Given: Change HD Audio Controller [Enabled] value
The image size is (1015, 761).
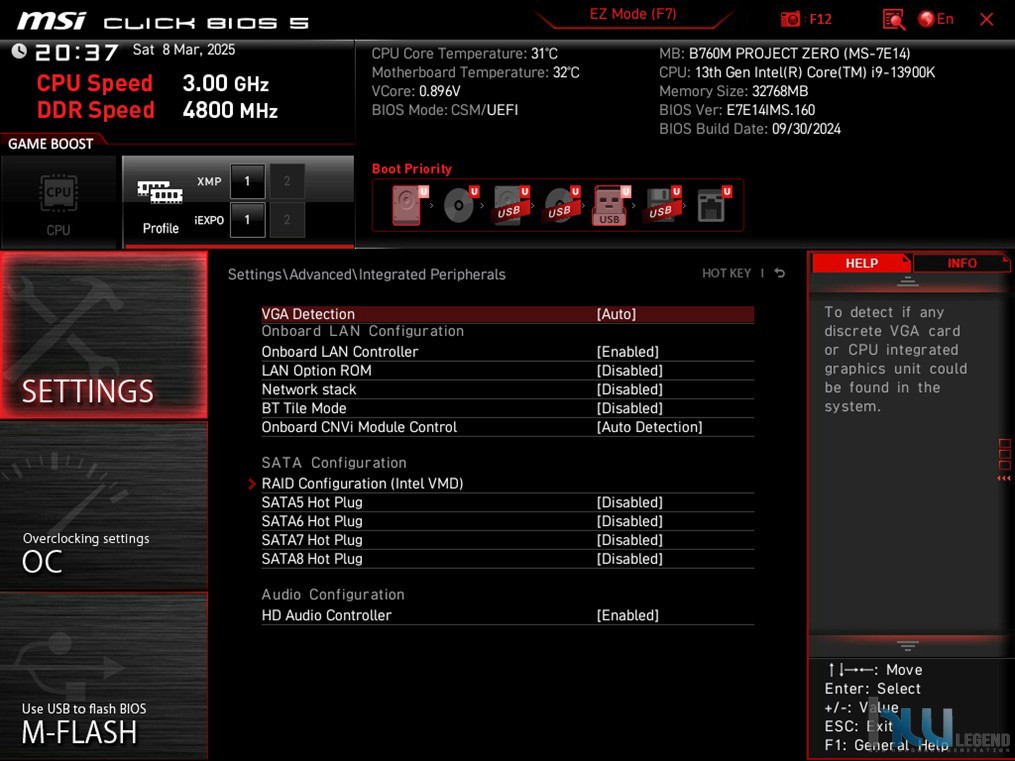Looking at the screenshot, I should 627,615.
